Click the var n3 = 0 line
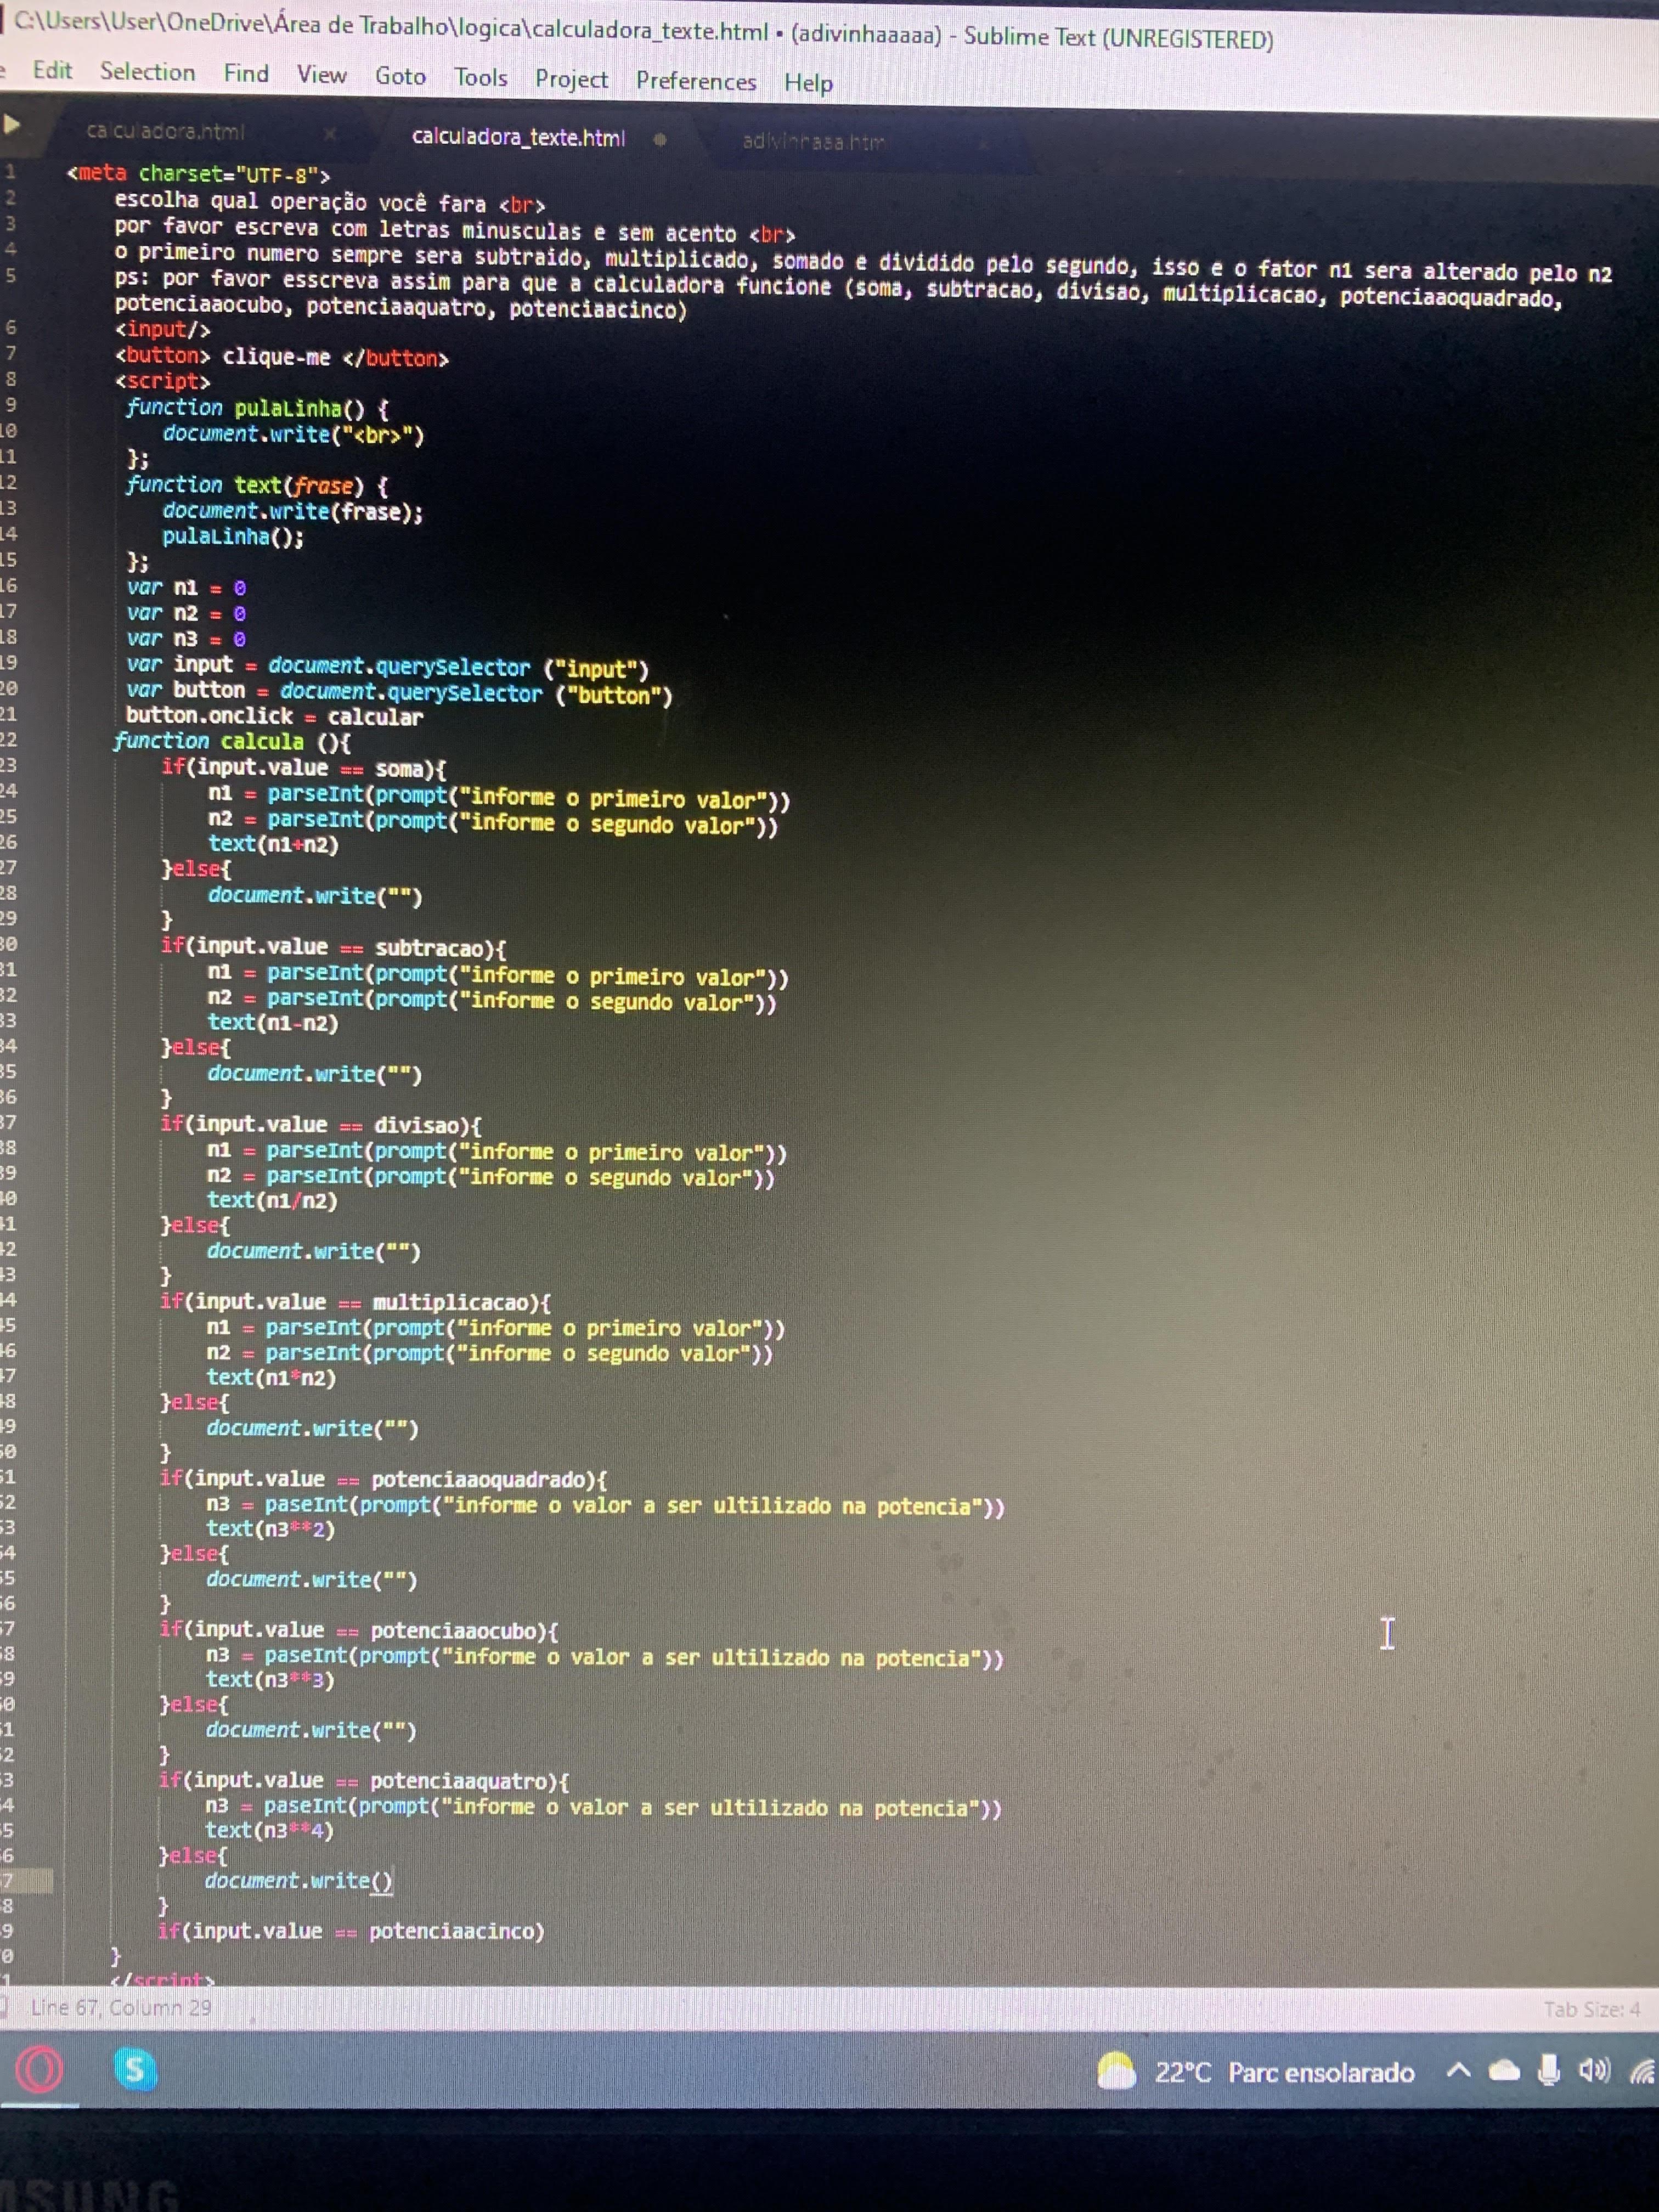The height and width of the screenshot is (2212, 1659). pyautogui.click(x=186, y=638)
